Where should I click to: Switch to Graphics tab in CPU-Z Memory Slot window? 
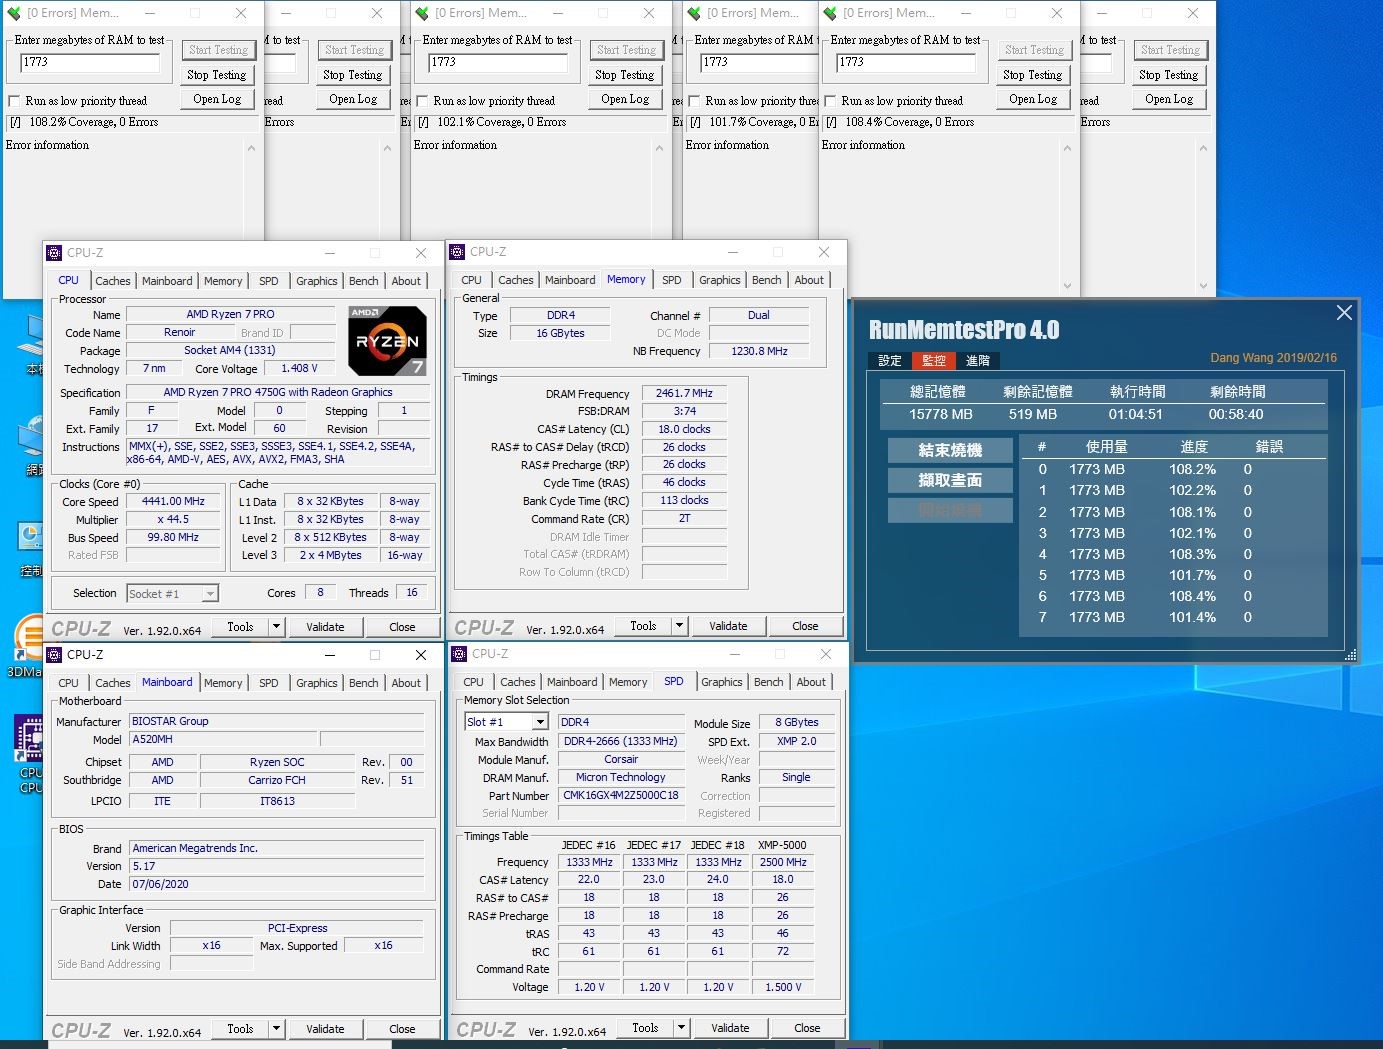tap(722, 682)
